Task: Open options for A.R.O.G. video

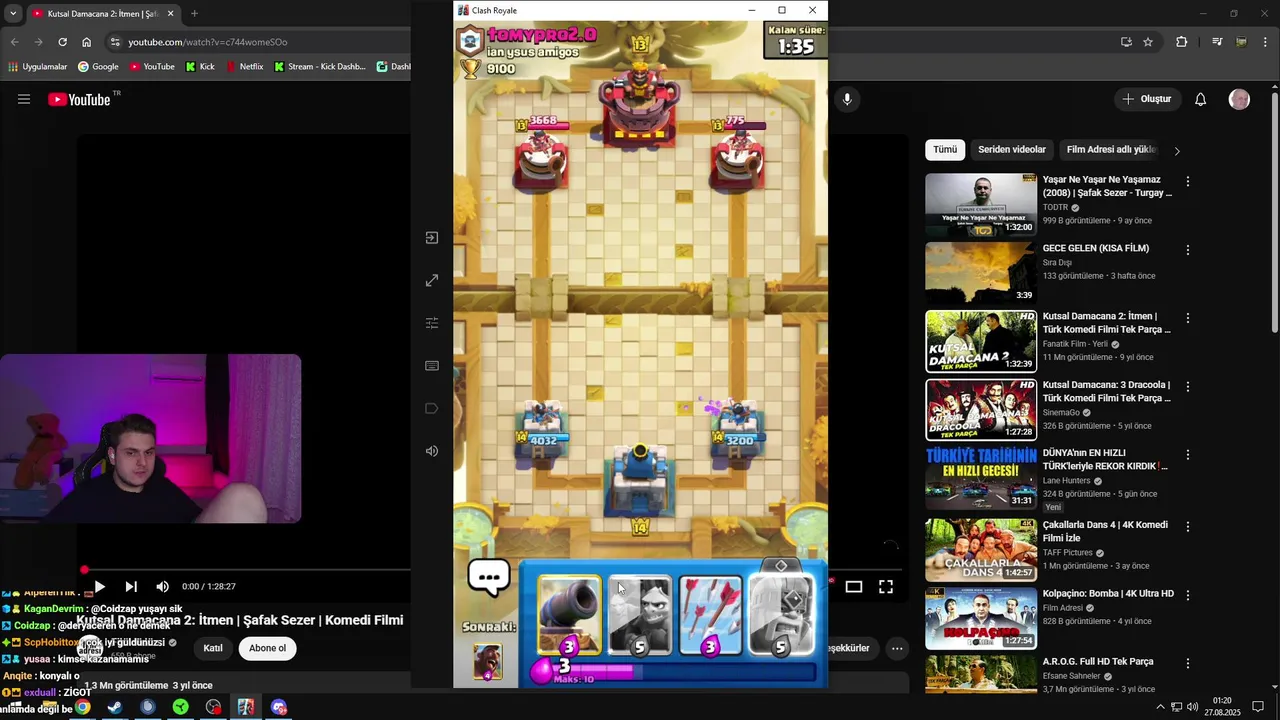Action: (1188, 663)
